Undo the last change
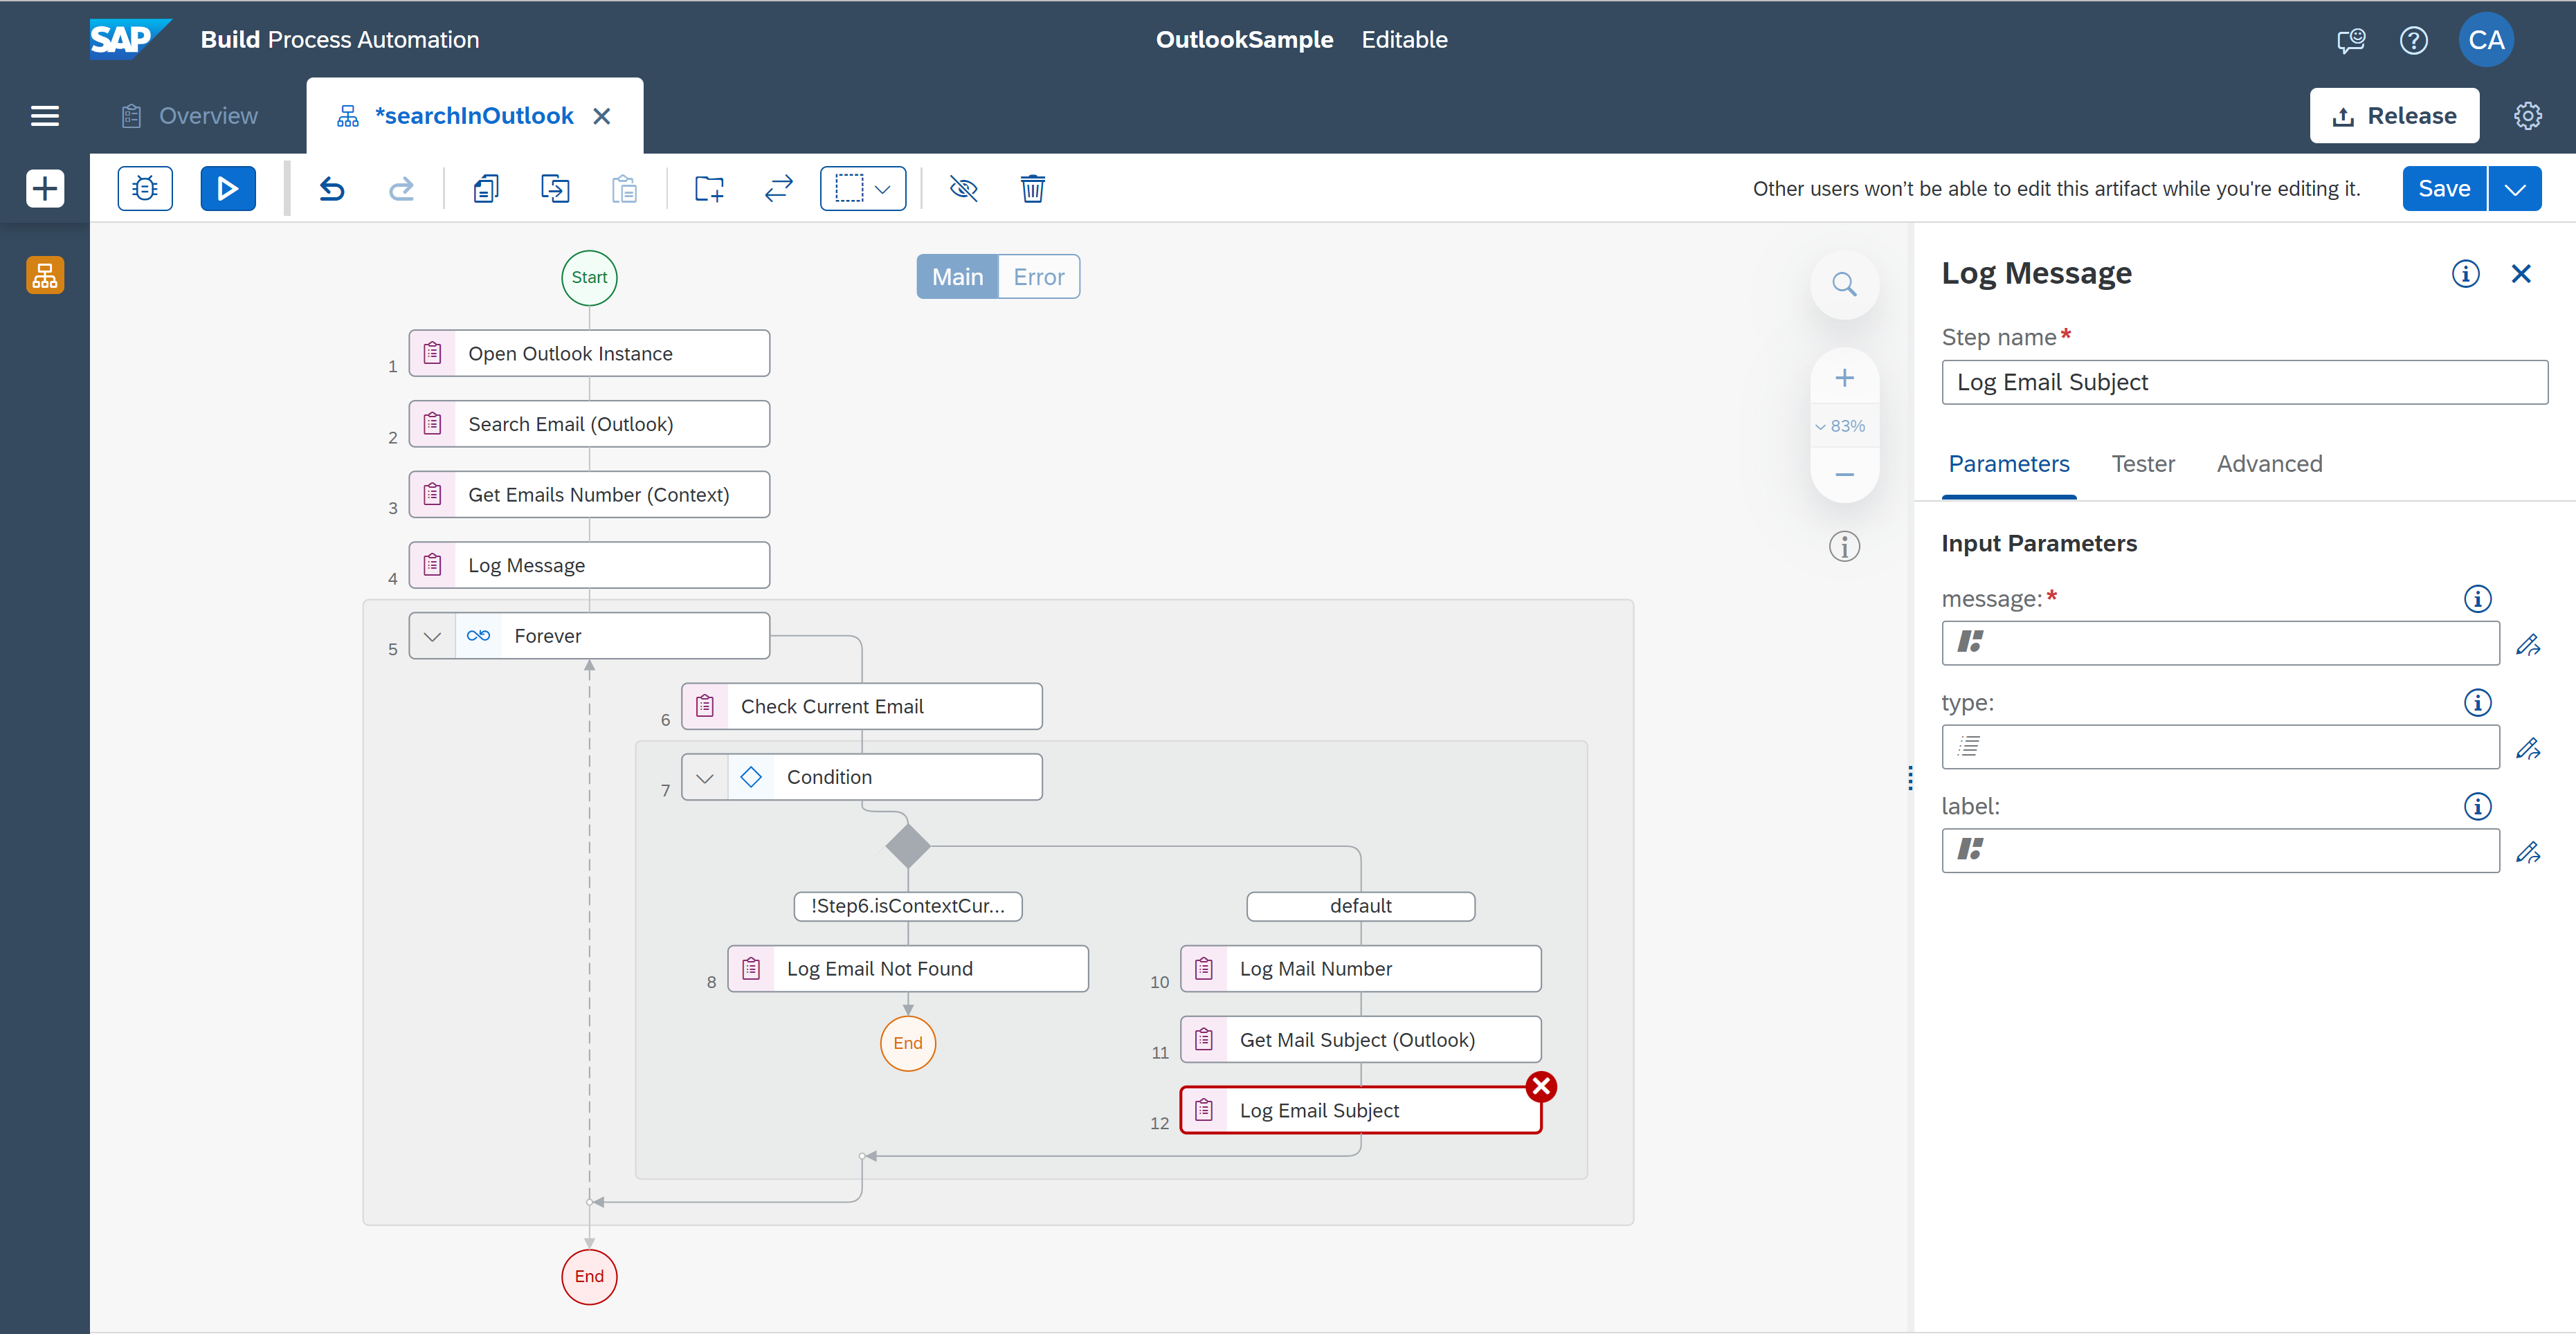Viewport: 2576px width, 1334px height. click(x=332, y=188)
